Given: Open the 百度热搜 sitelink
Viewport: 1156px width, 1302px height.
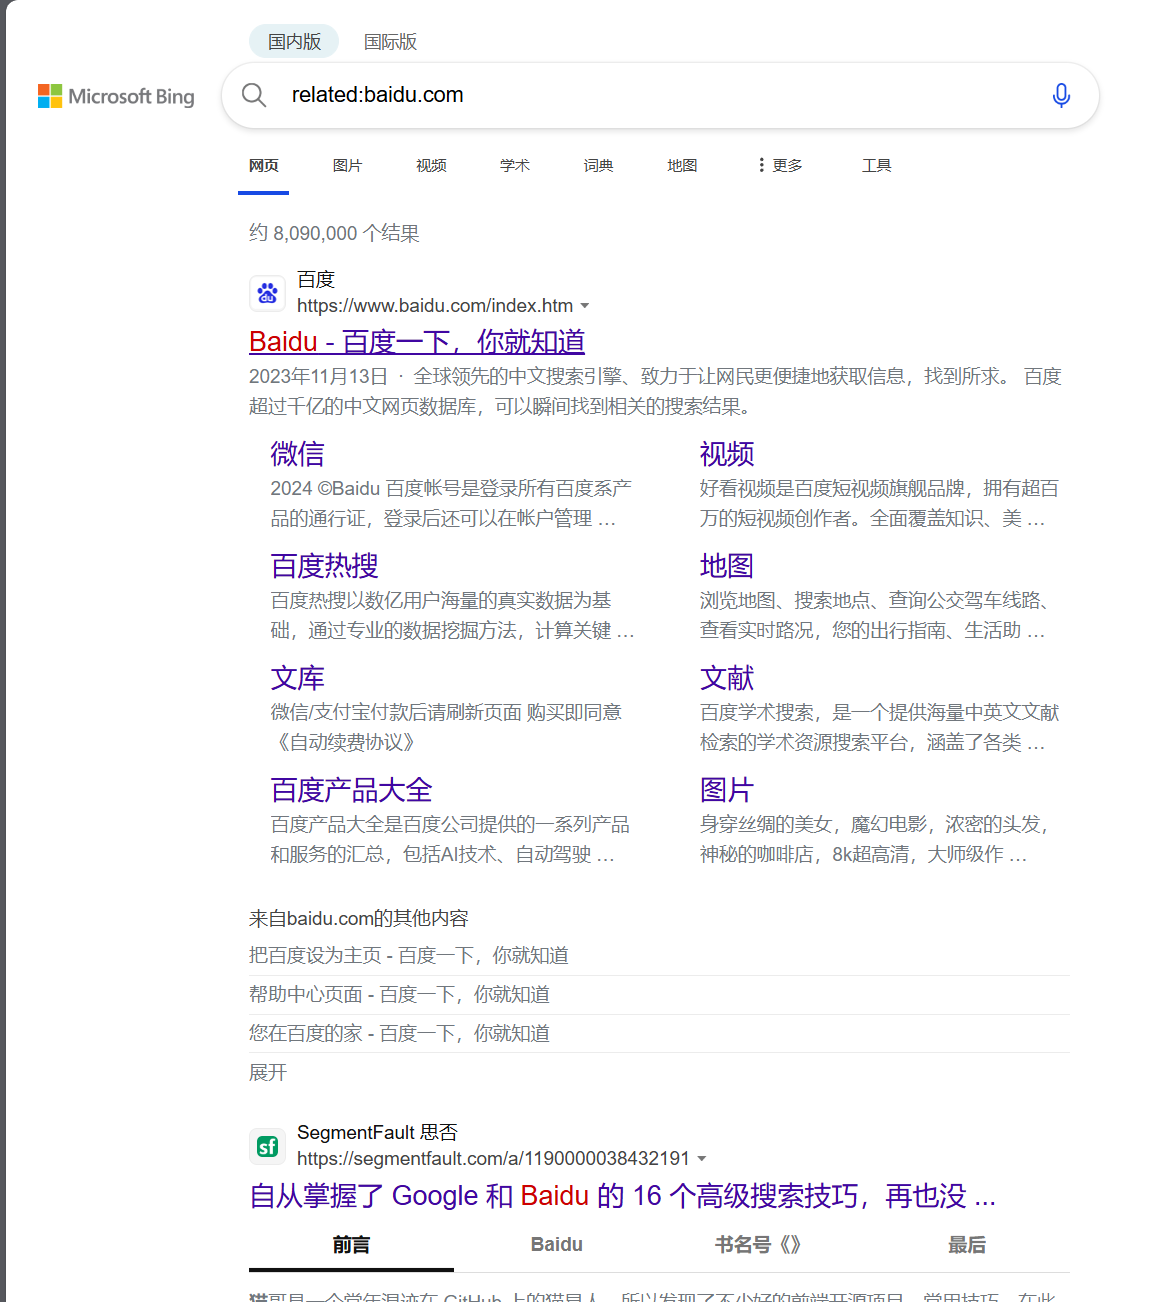Looking at the screenshot, I should click(322, 565).
